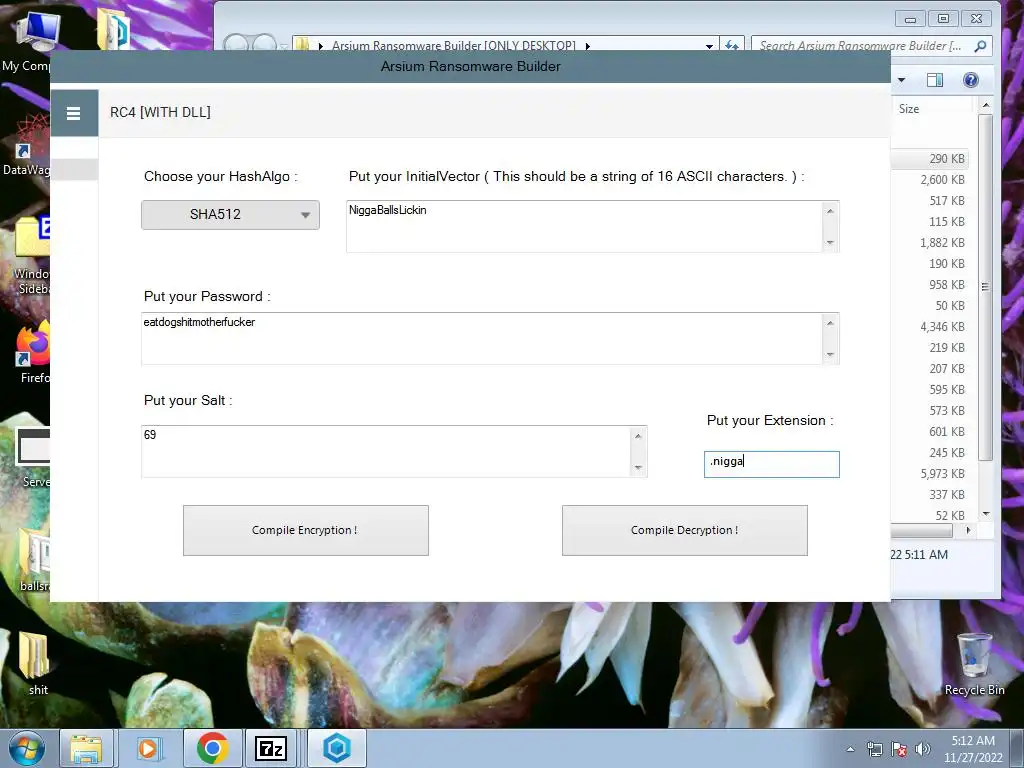Focus the Extension input field

tap(771, 464)
